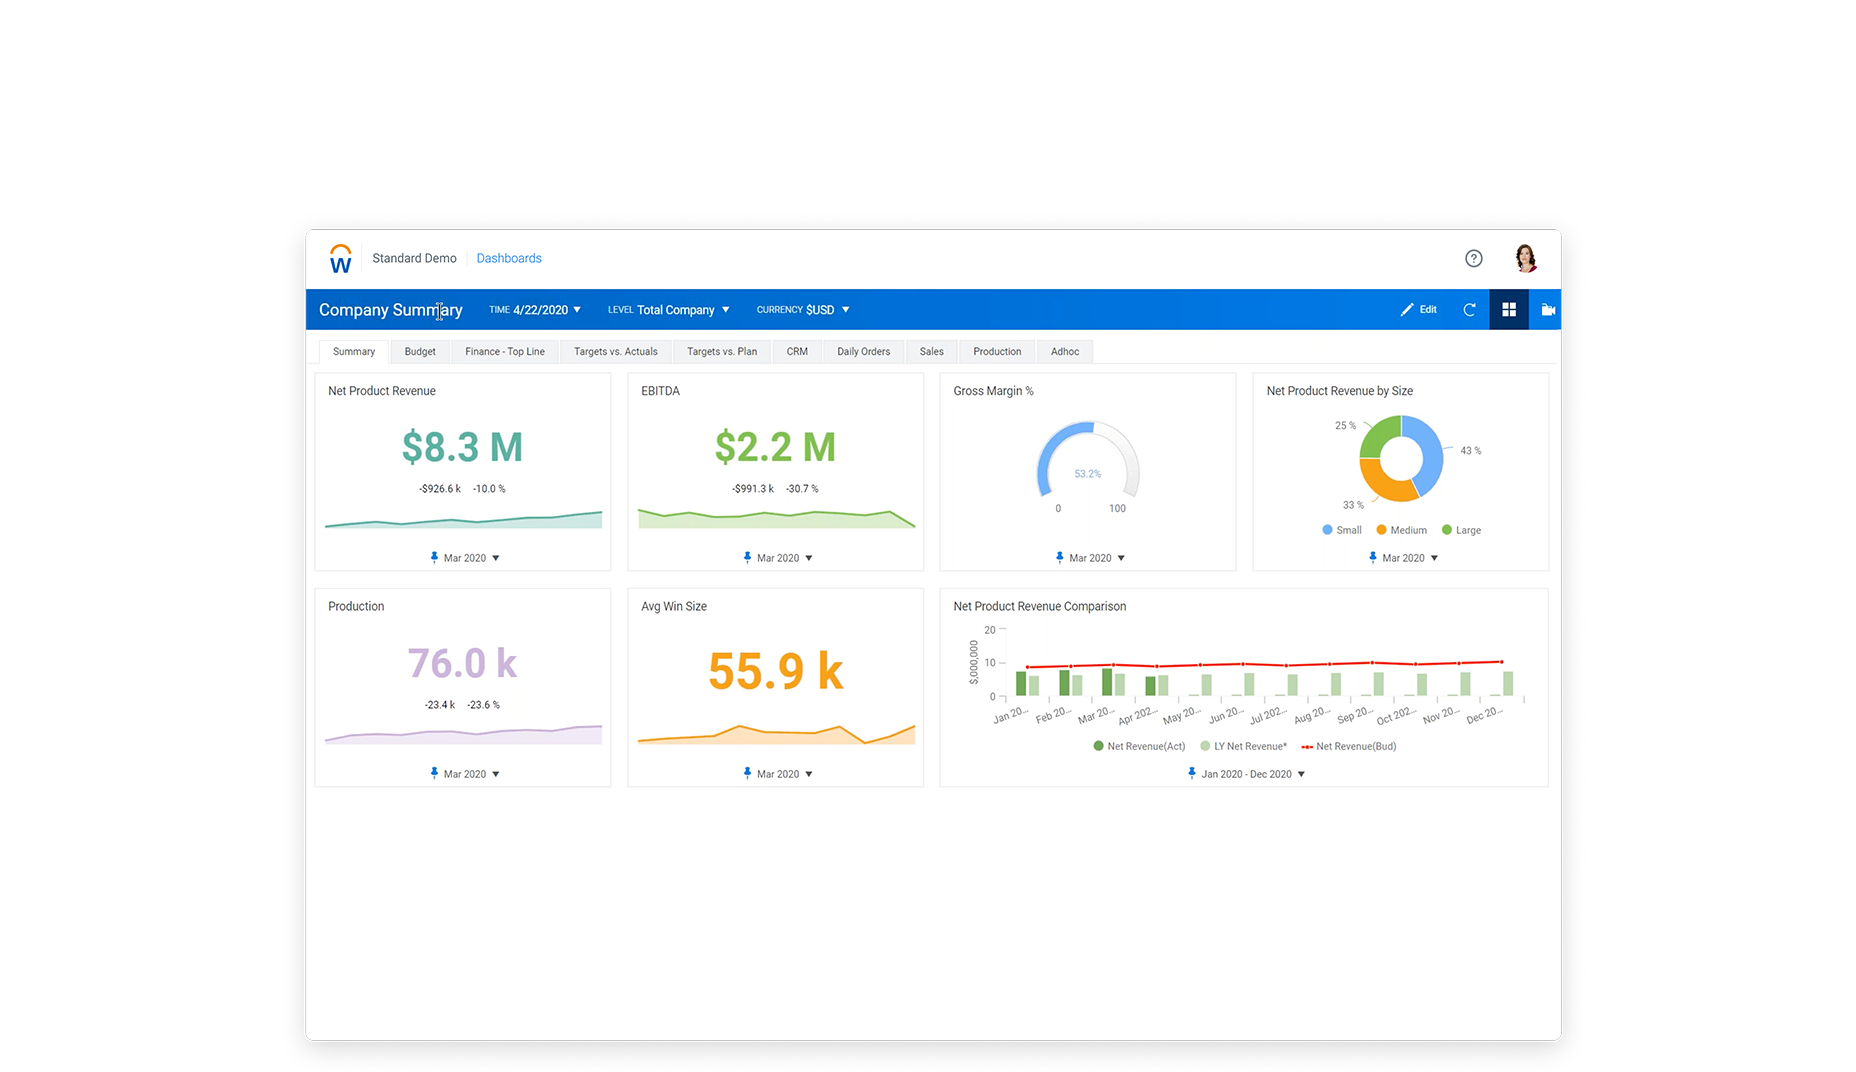Open the TIME 4/22/2020 dropdown
This screenshot has height=1072, width=1856.
pos(535,310)
